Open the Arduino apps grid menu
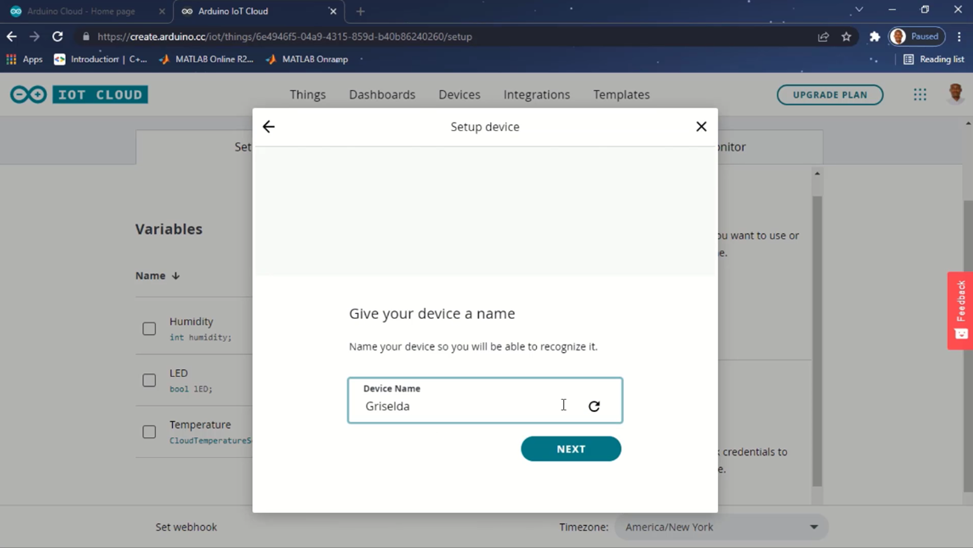This screenshot has width=973, height=548. 920,94
